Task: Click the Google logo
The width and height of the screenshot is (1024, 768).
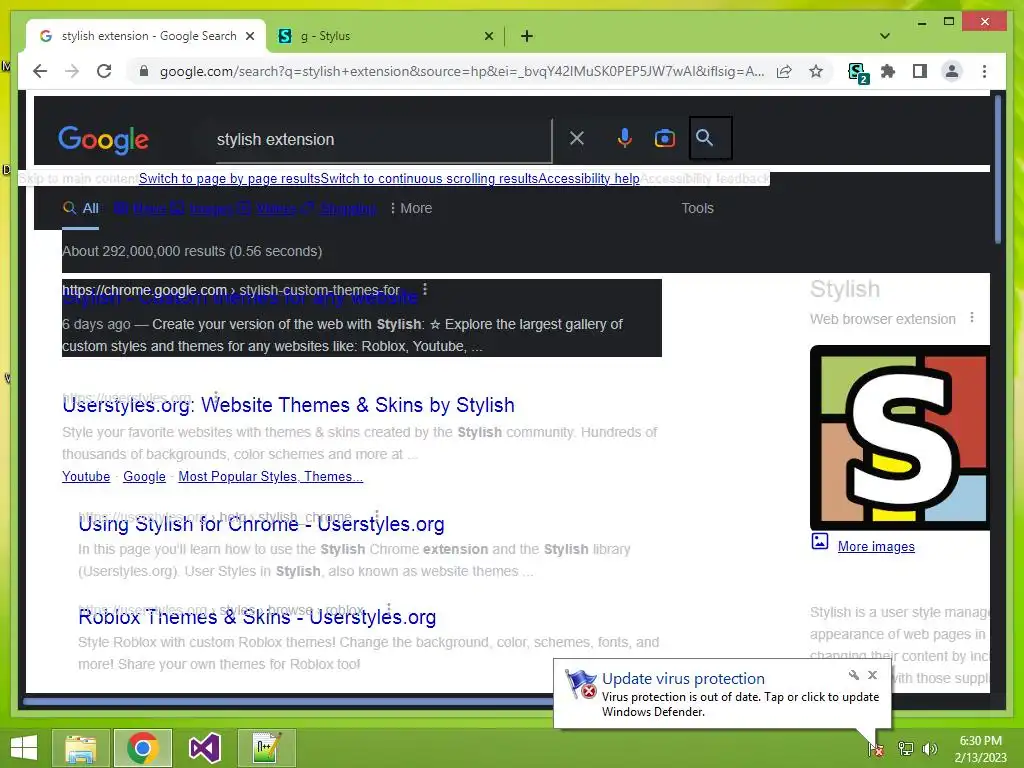Action: (x=103, y=140)
